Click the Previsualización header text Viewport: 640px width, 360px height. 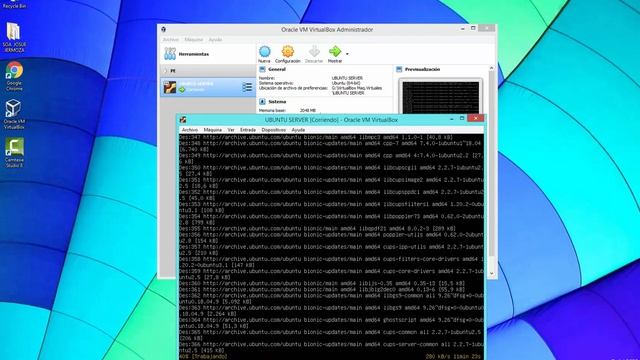pos(422,69)
